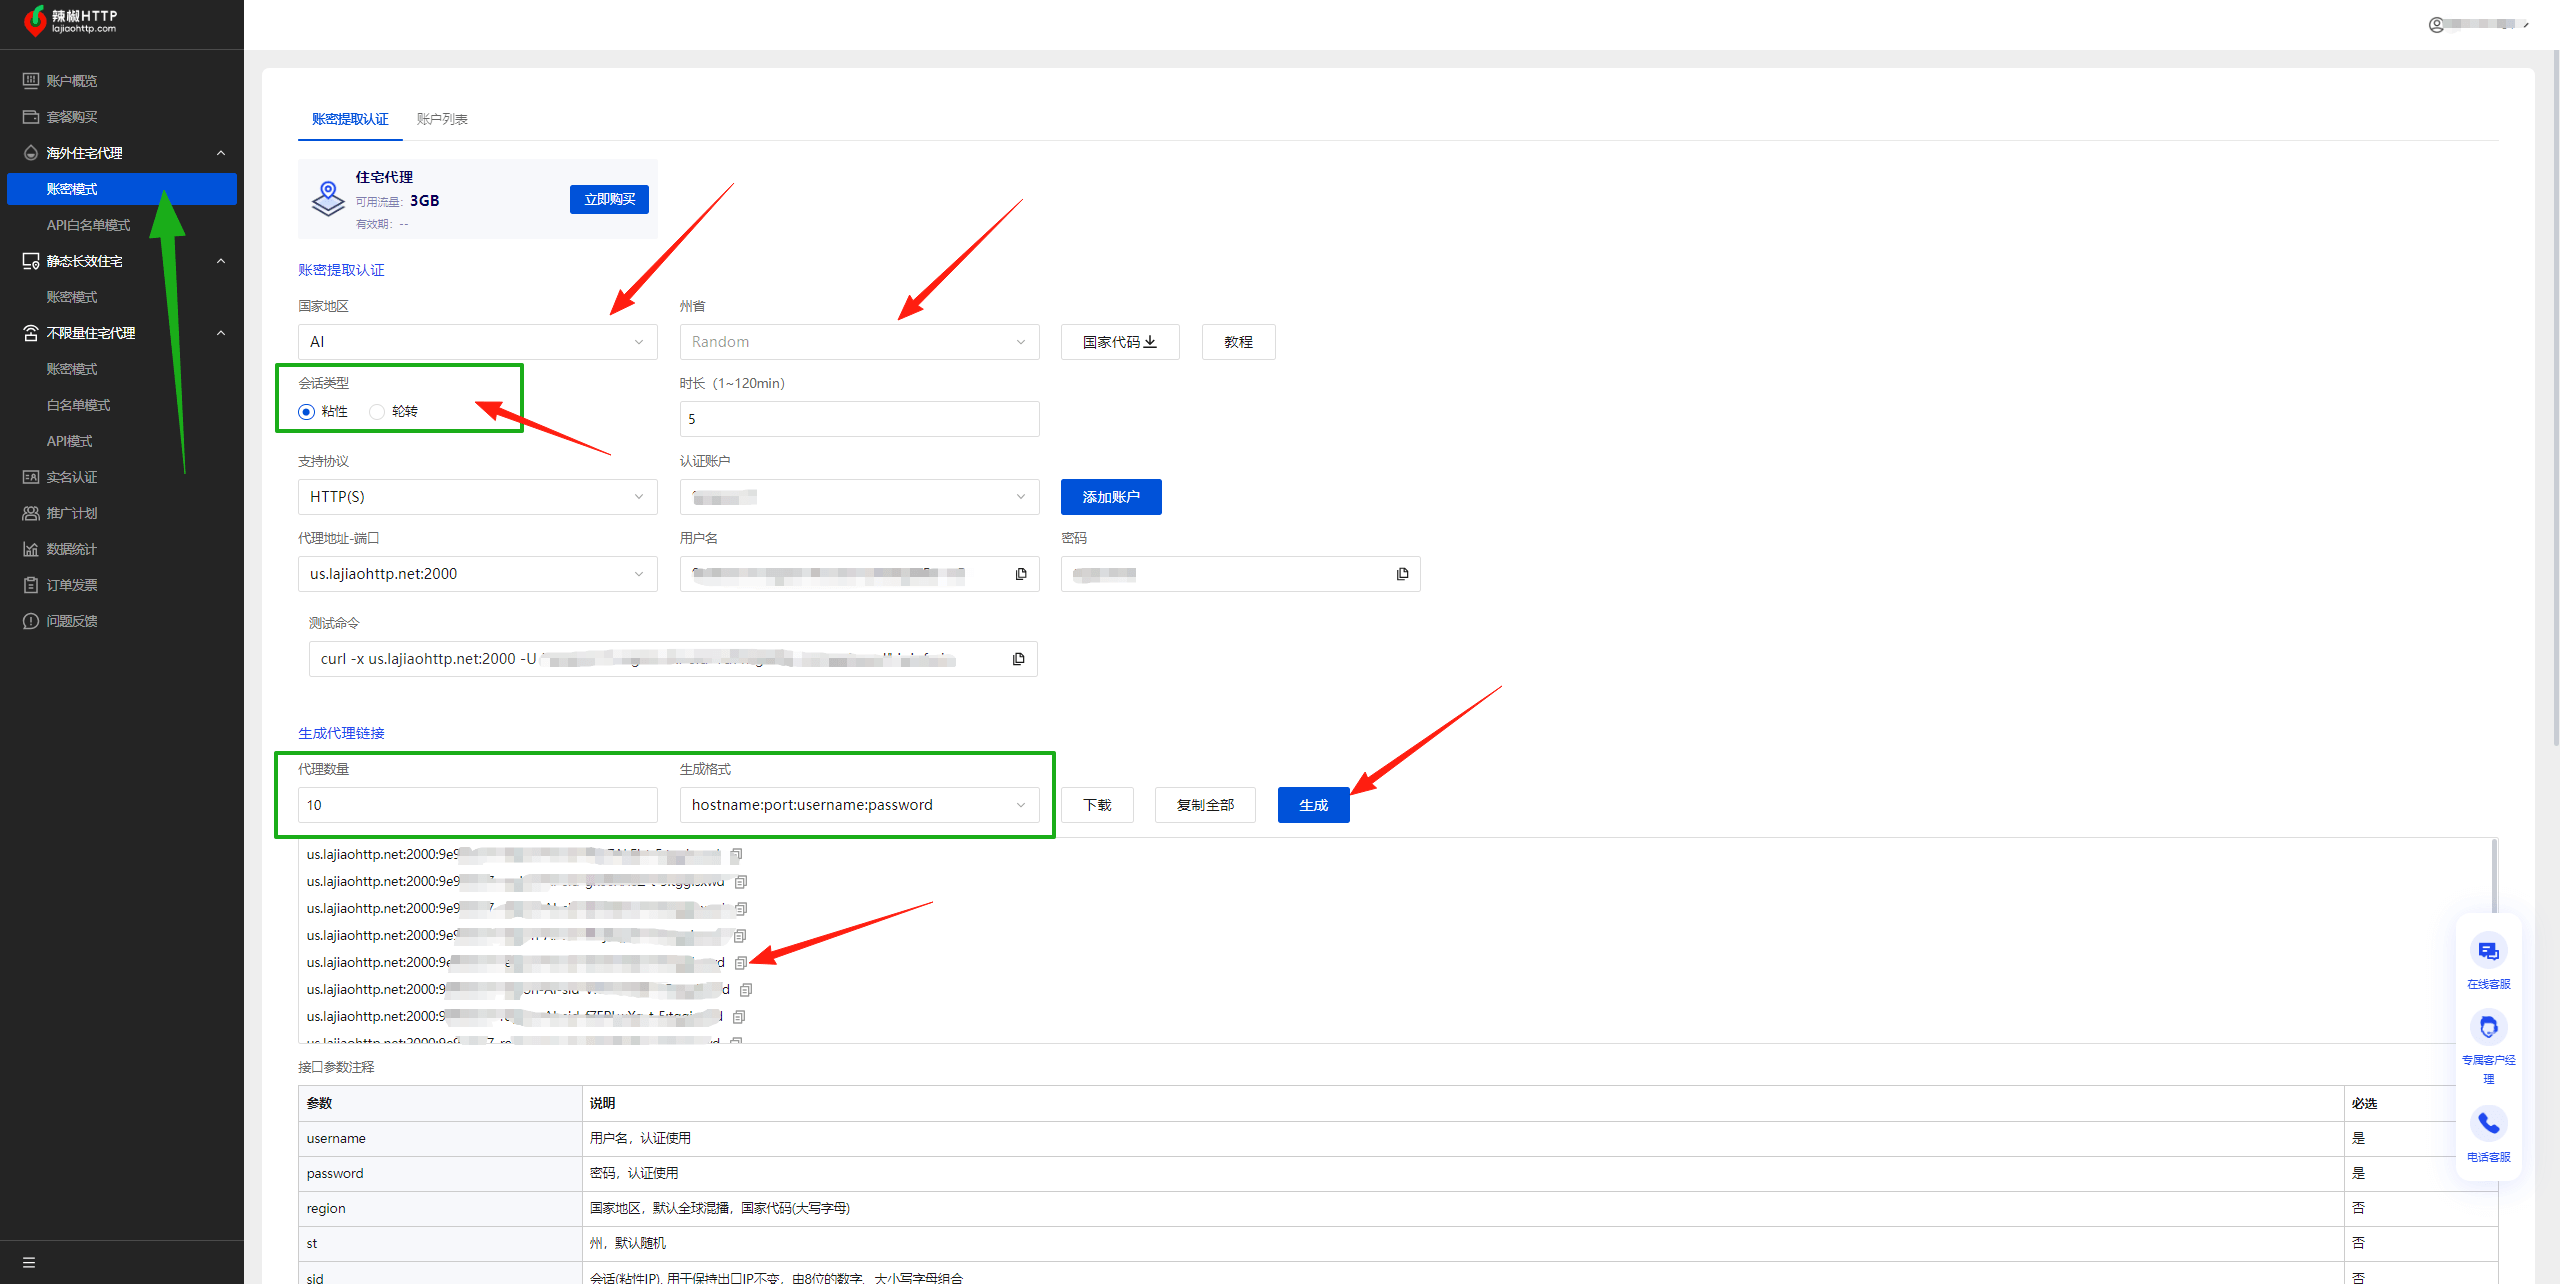The image size is (2560, 1284).
Task: Click the blue 生成 generate button
Action: coord(1313,805)
